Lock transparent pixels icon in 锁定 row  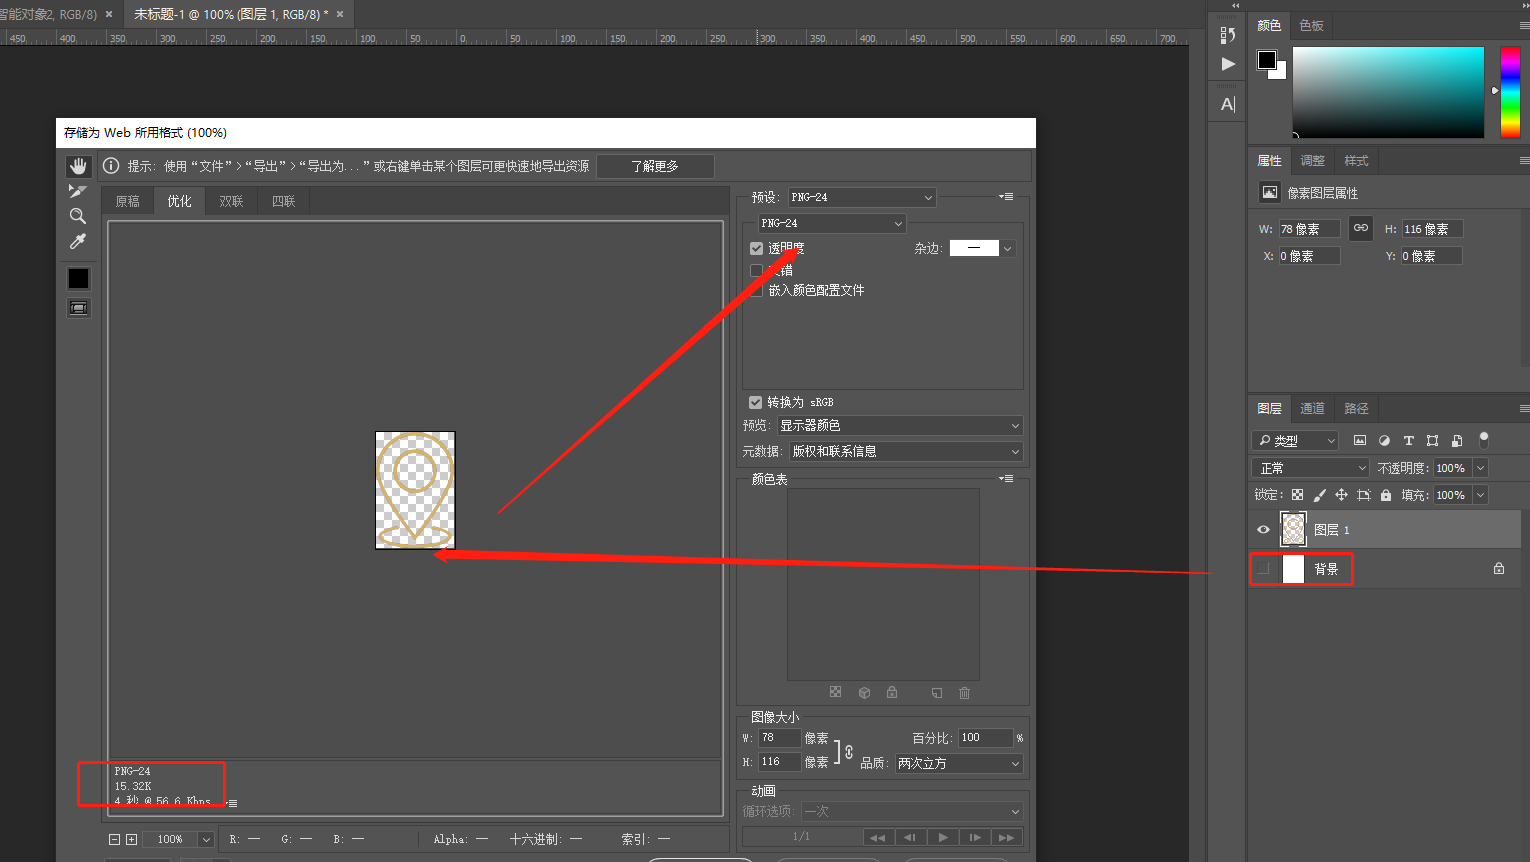[1297, 495]
